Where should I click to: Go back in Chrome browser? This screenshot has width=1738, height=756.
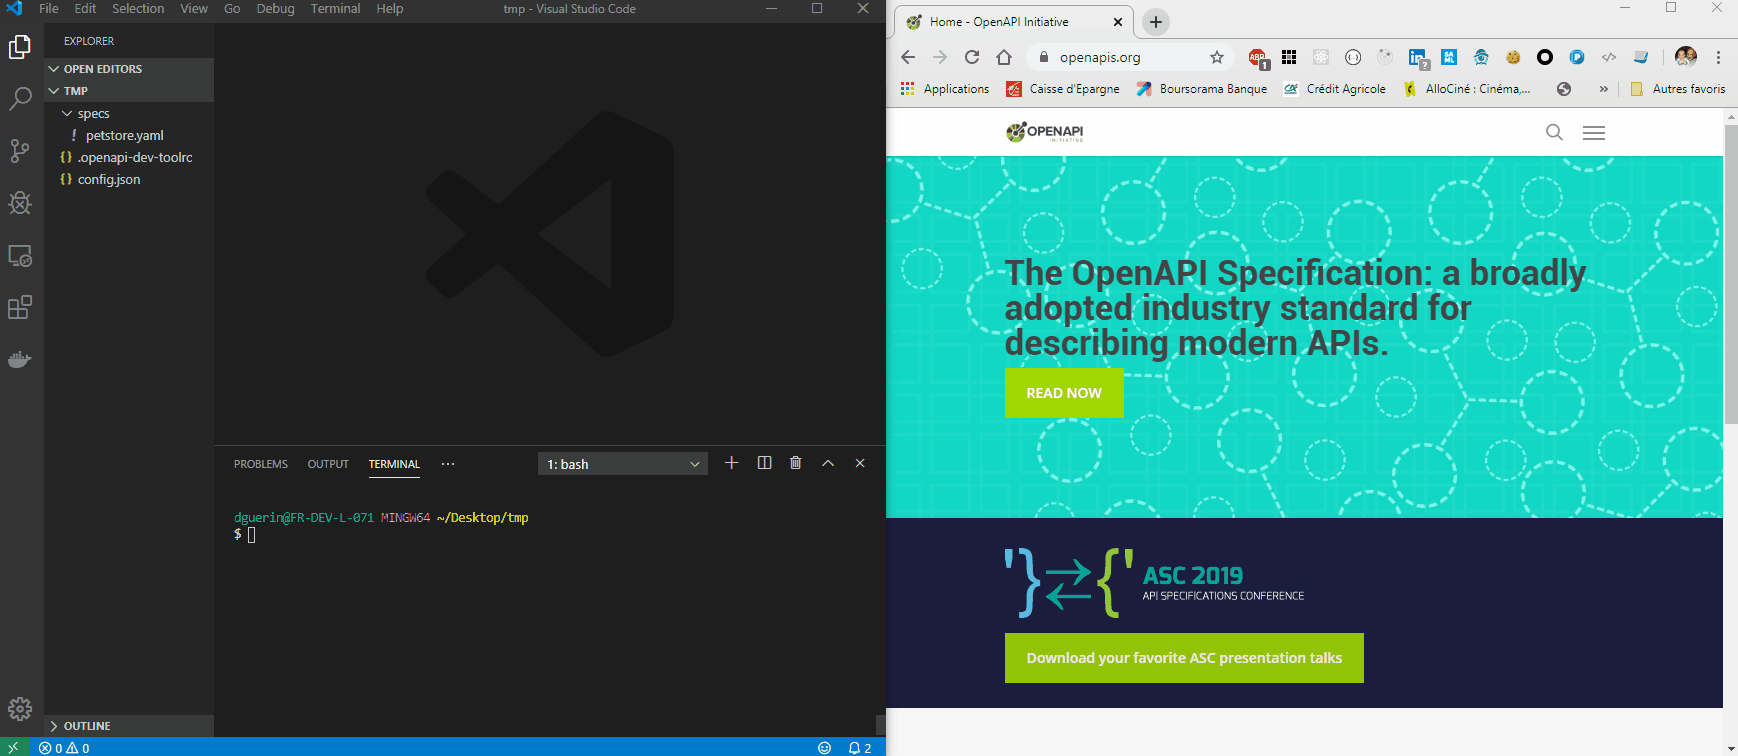[x=908, y=57]
